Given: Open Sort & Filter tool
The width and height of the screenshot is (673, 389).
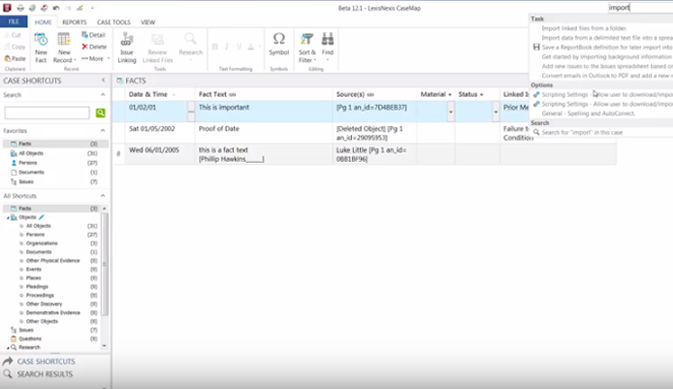Looking at the screenshot, I should [307, 47].
